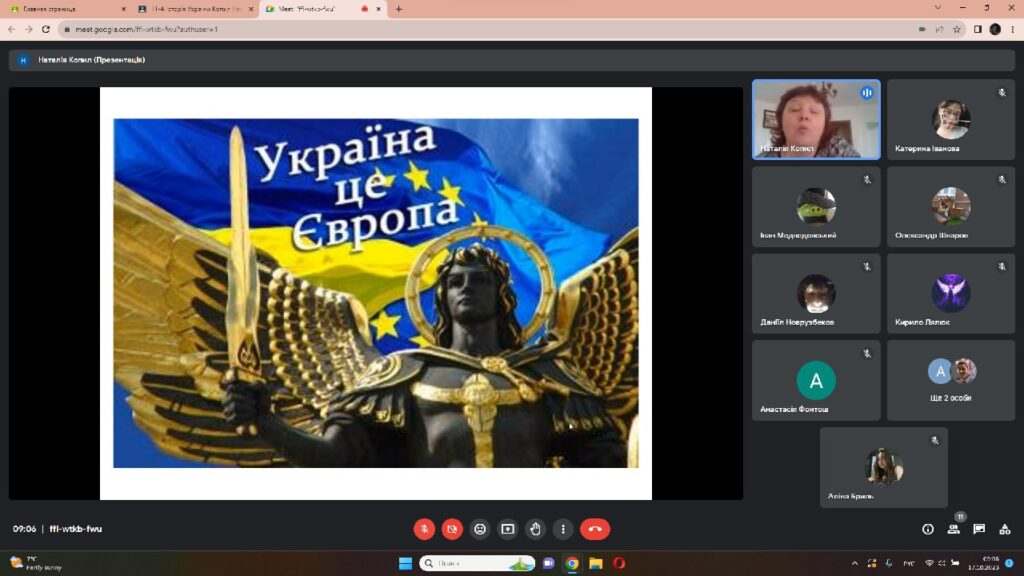Turn on the camera in meeting controls
1024x576 pixels.
(x=452, y=529)
